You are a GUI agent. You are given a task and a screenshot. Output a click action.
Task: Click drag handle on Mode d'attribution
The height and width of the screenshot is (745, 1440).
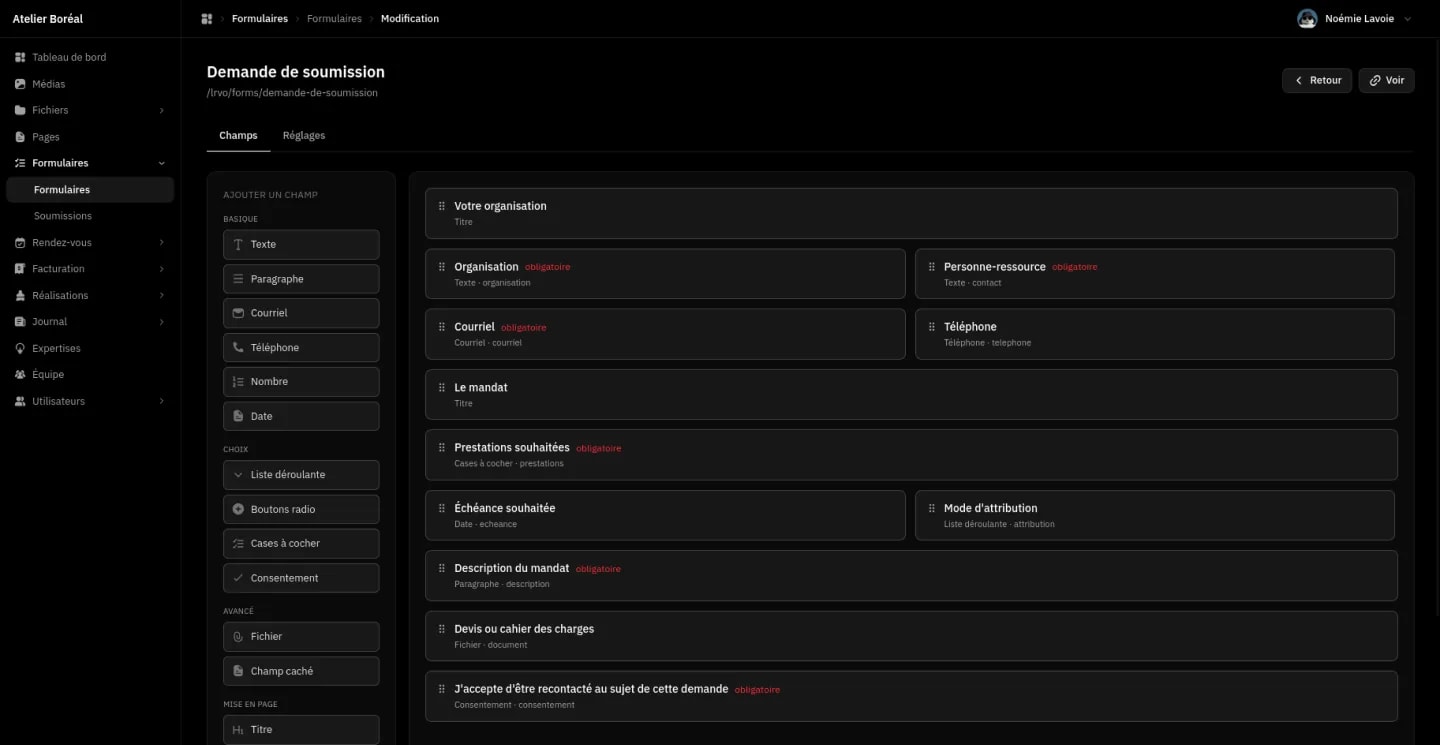tap(932, 508)
